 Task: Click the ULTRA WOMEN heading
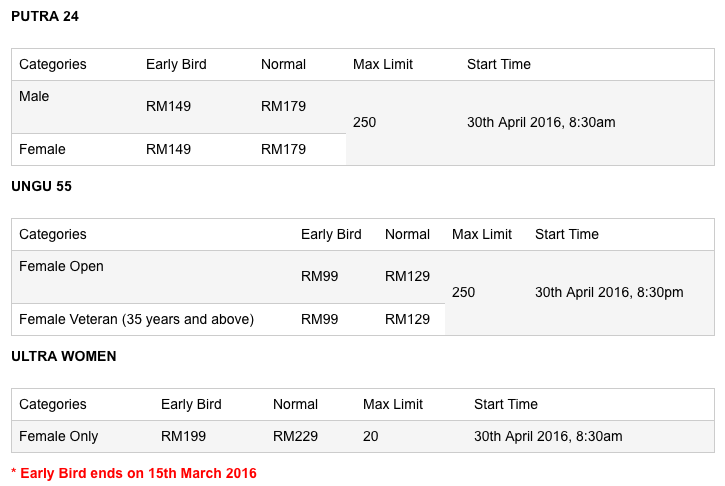tap(64, 357)
